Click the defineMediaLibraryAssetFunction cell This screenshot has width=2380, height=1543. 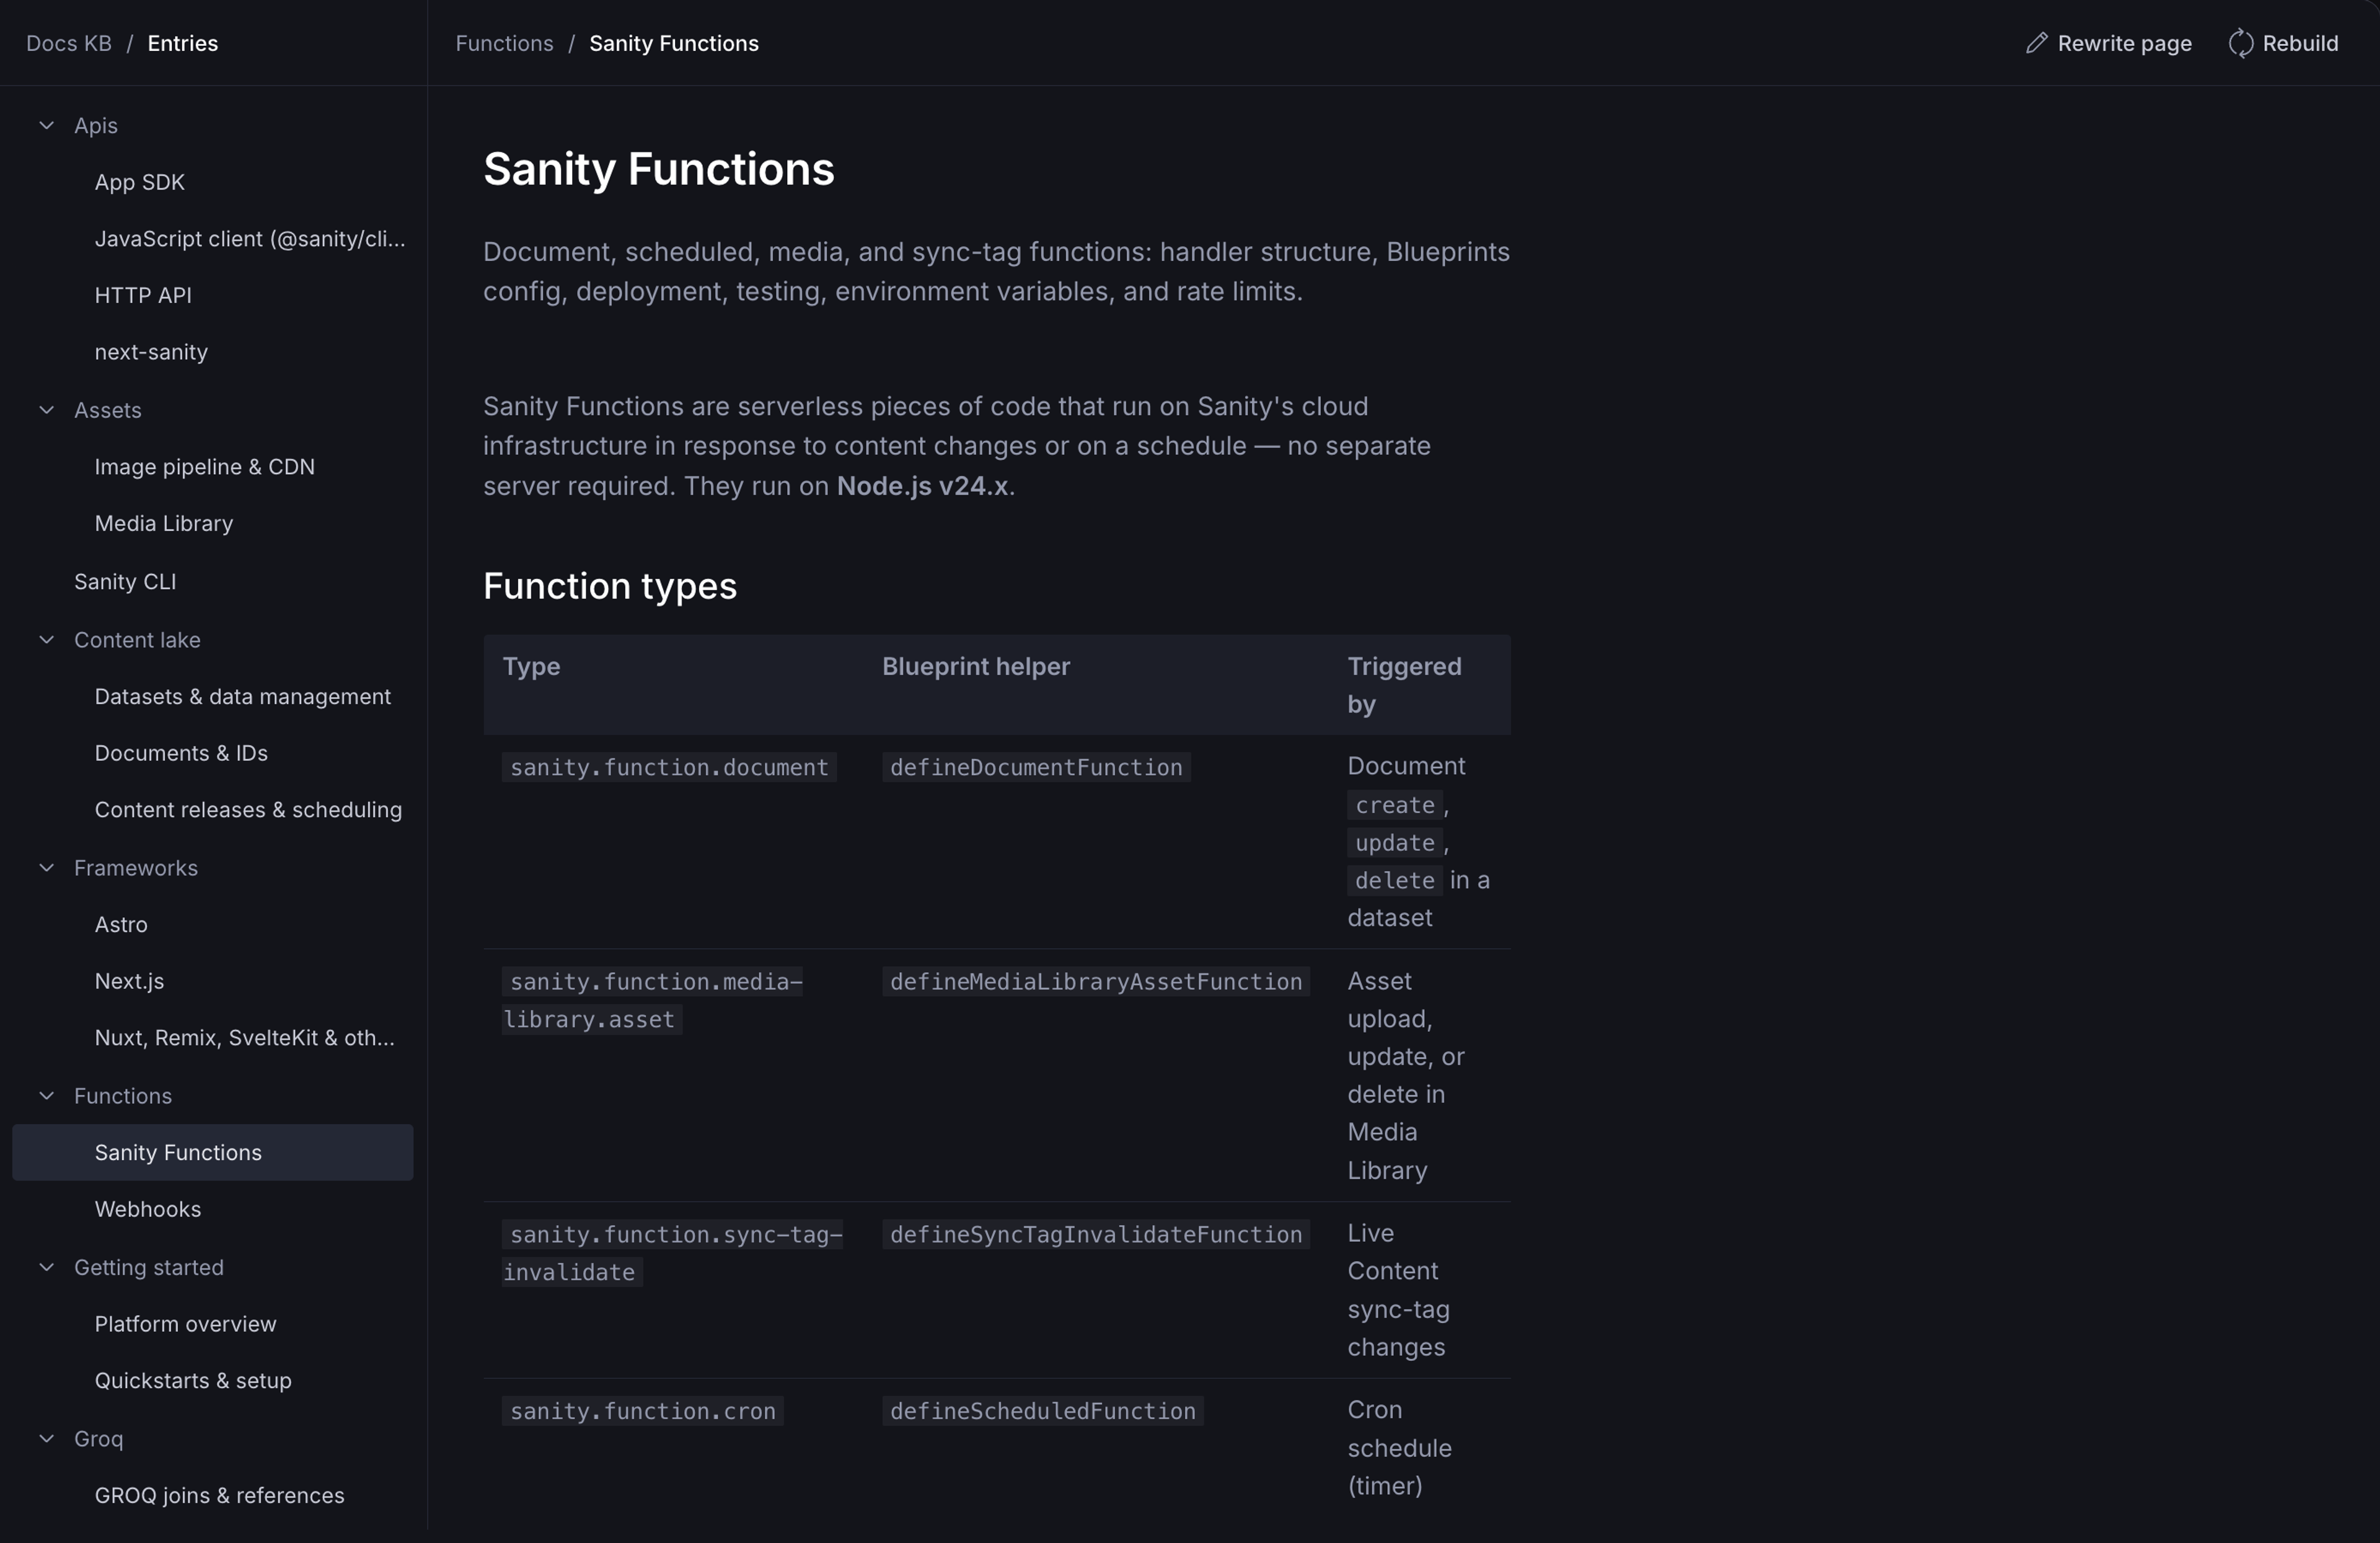tap(1096, 982)
